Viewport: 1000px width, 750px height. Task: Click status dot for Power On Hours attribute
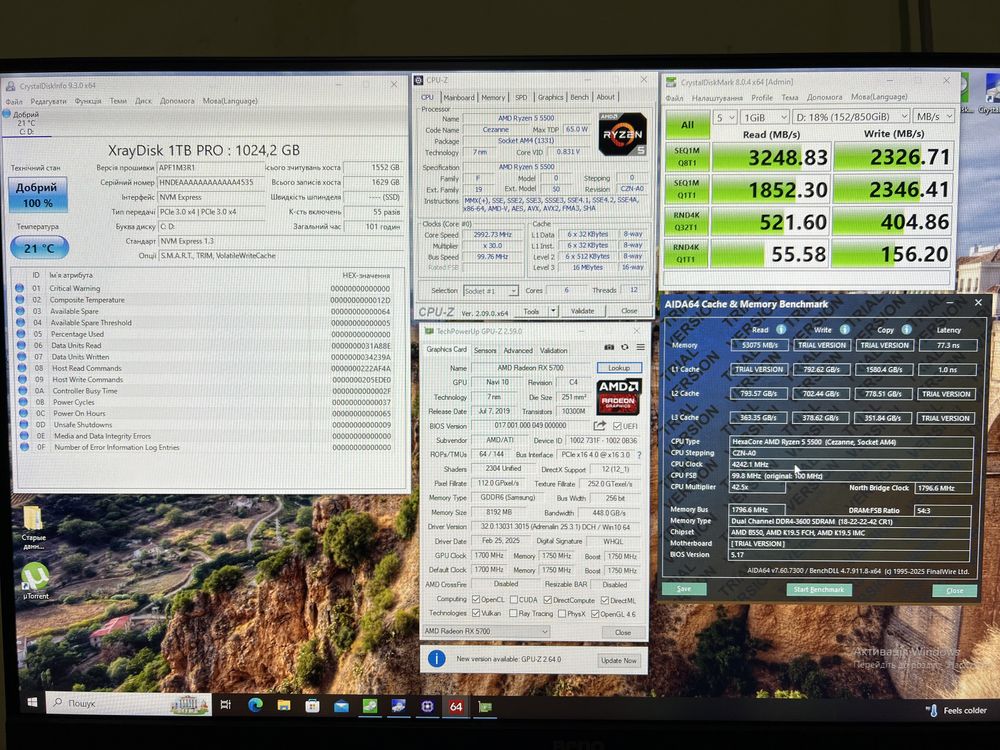[23, 413]
